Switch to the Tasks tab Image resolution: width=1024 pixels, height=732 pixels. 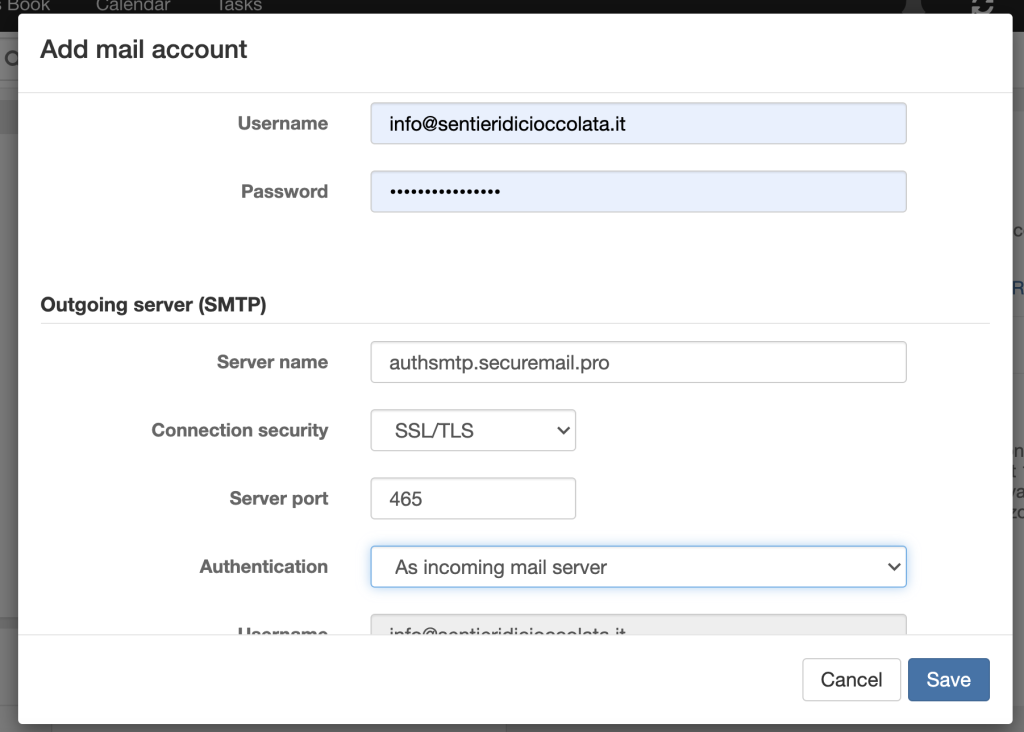(x=239, y=6)
